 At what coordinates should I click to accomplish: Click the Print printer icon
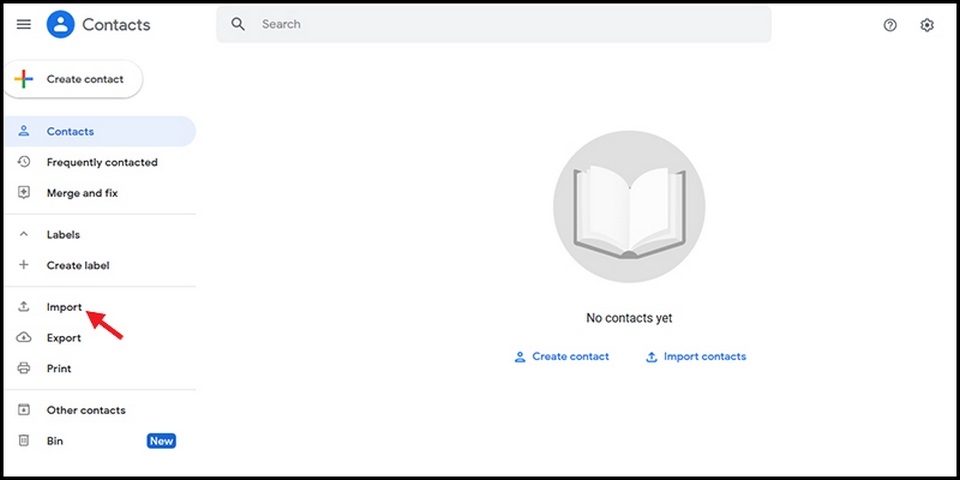pyautogui.click(x=24, y=368)
